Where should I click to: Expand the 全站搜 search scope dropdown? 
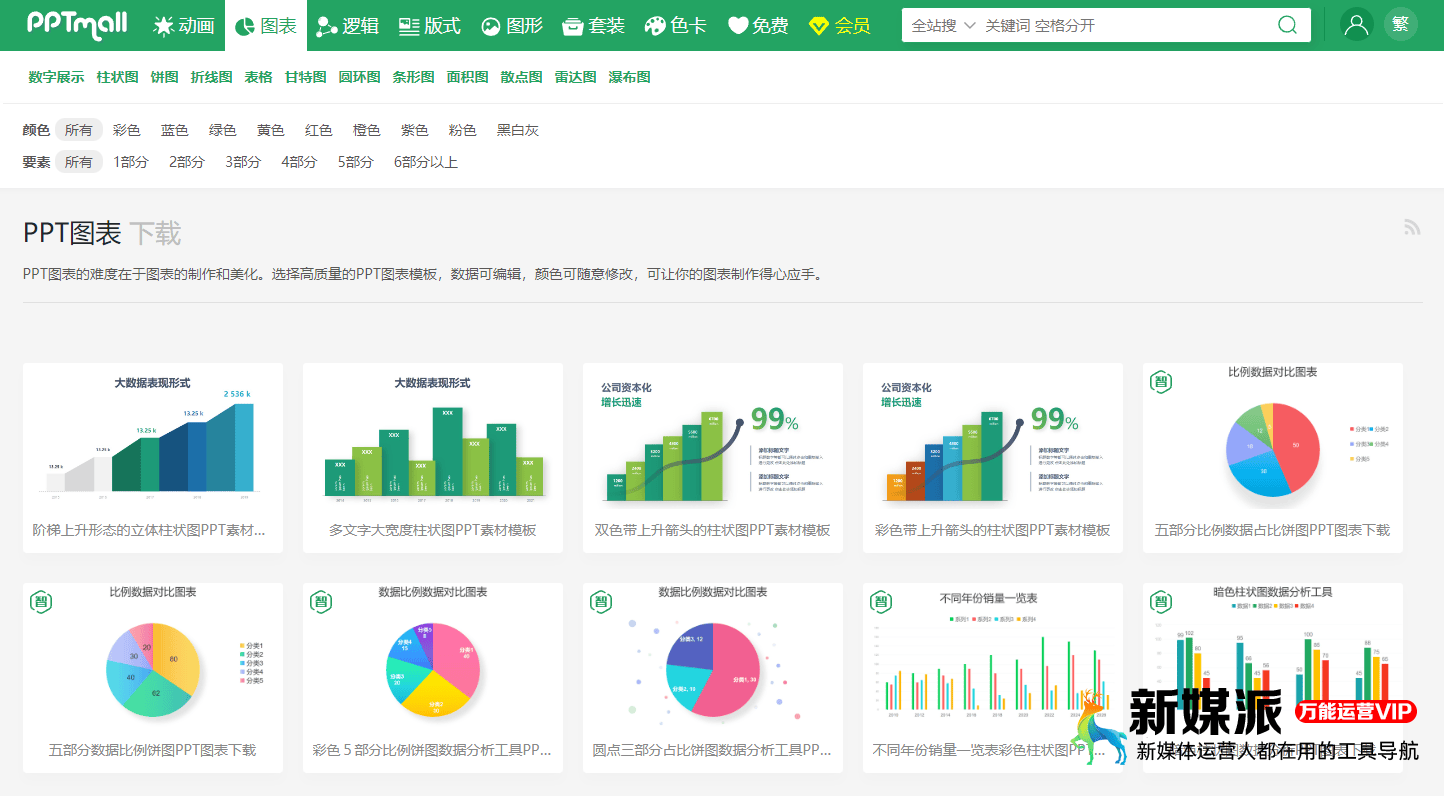pyautogui.click(x=942, y=26)
